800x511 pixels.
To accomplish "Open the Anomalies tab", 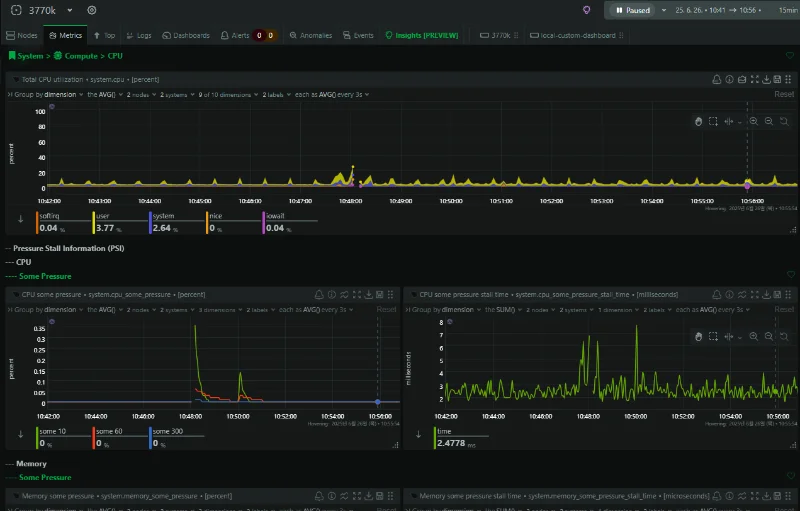I will tap(311, 35).
